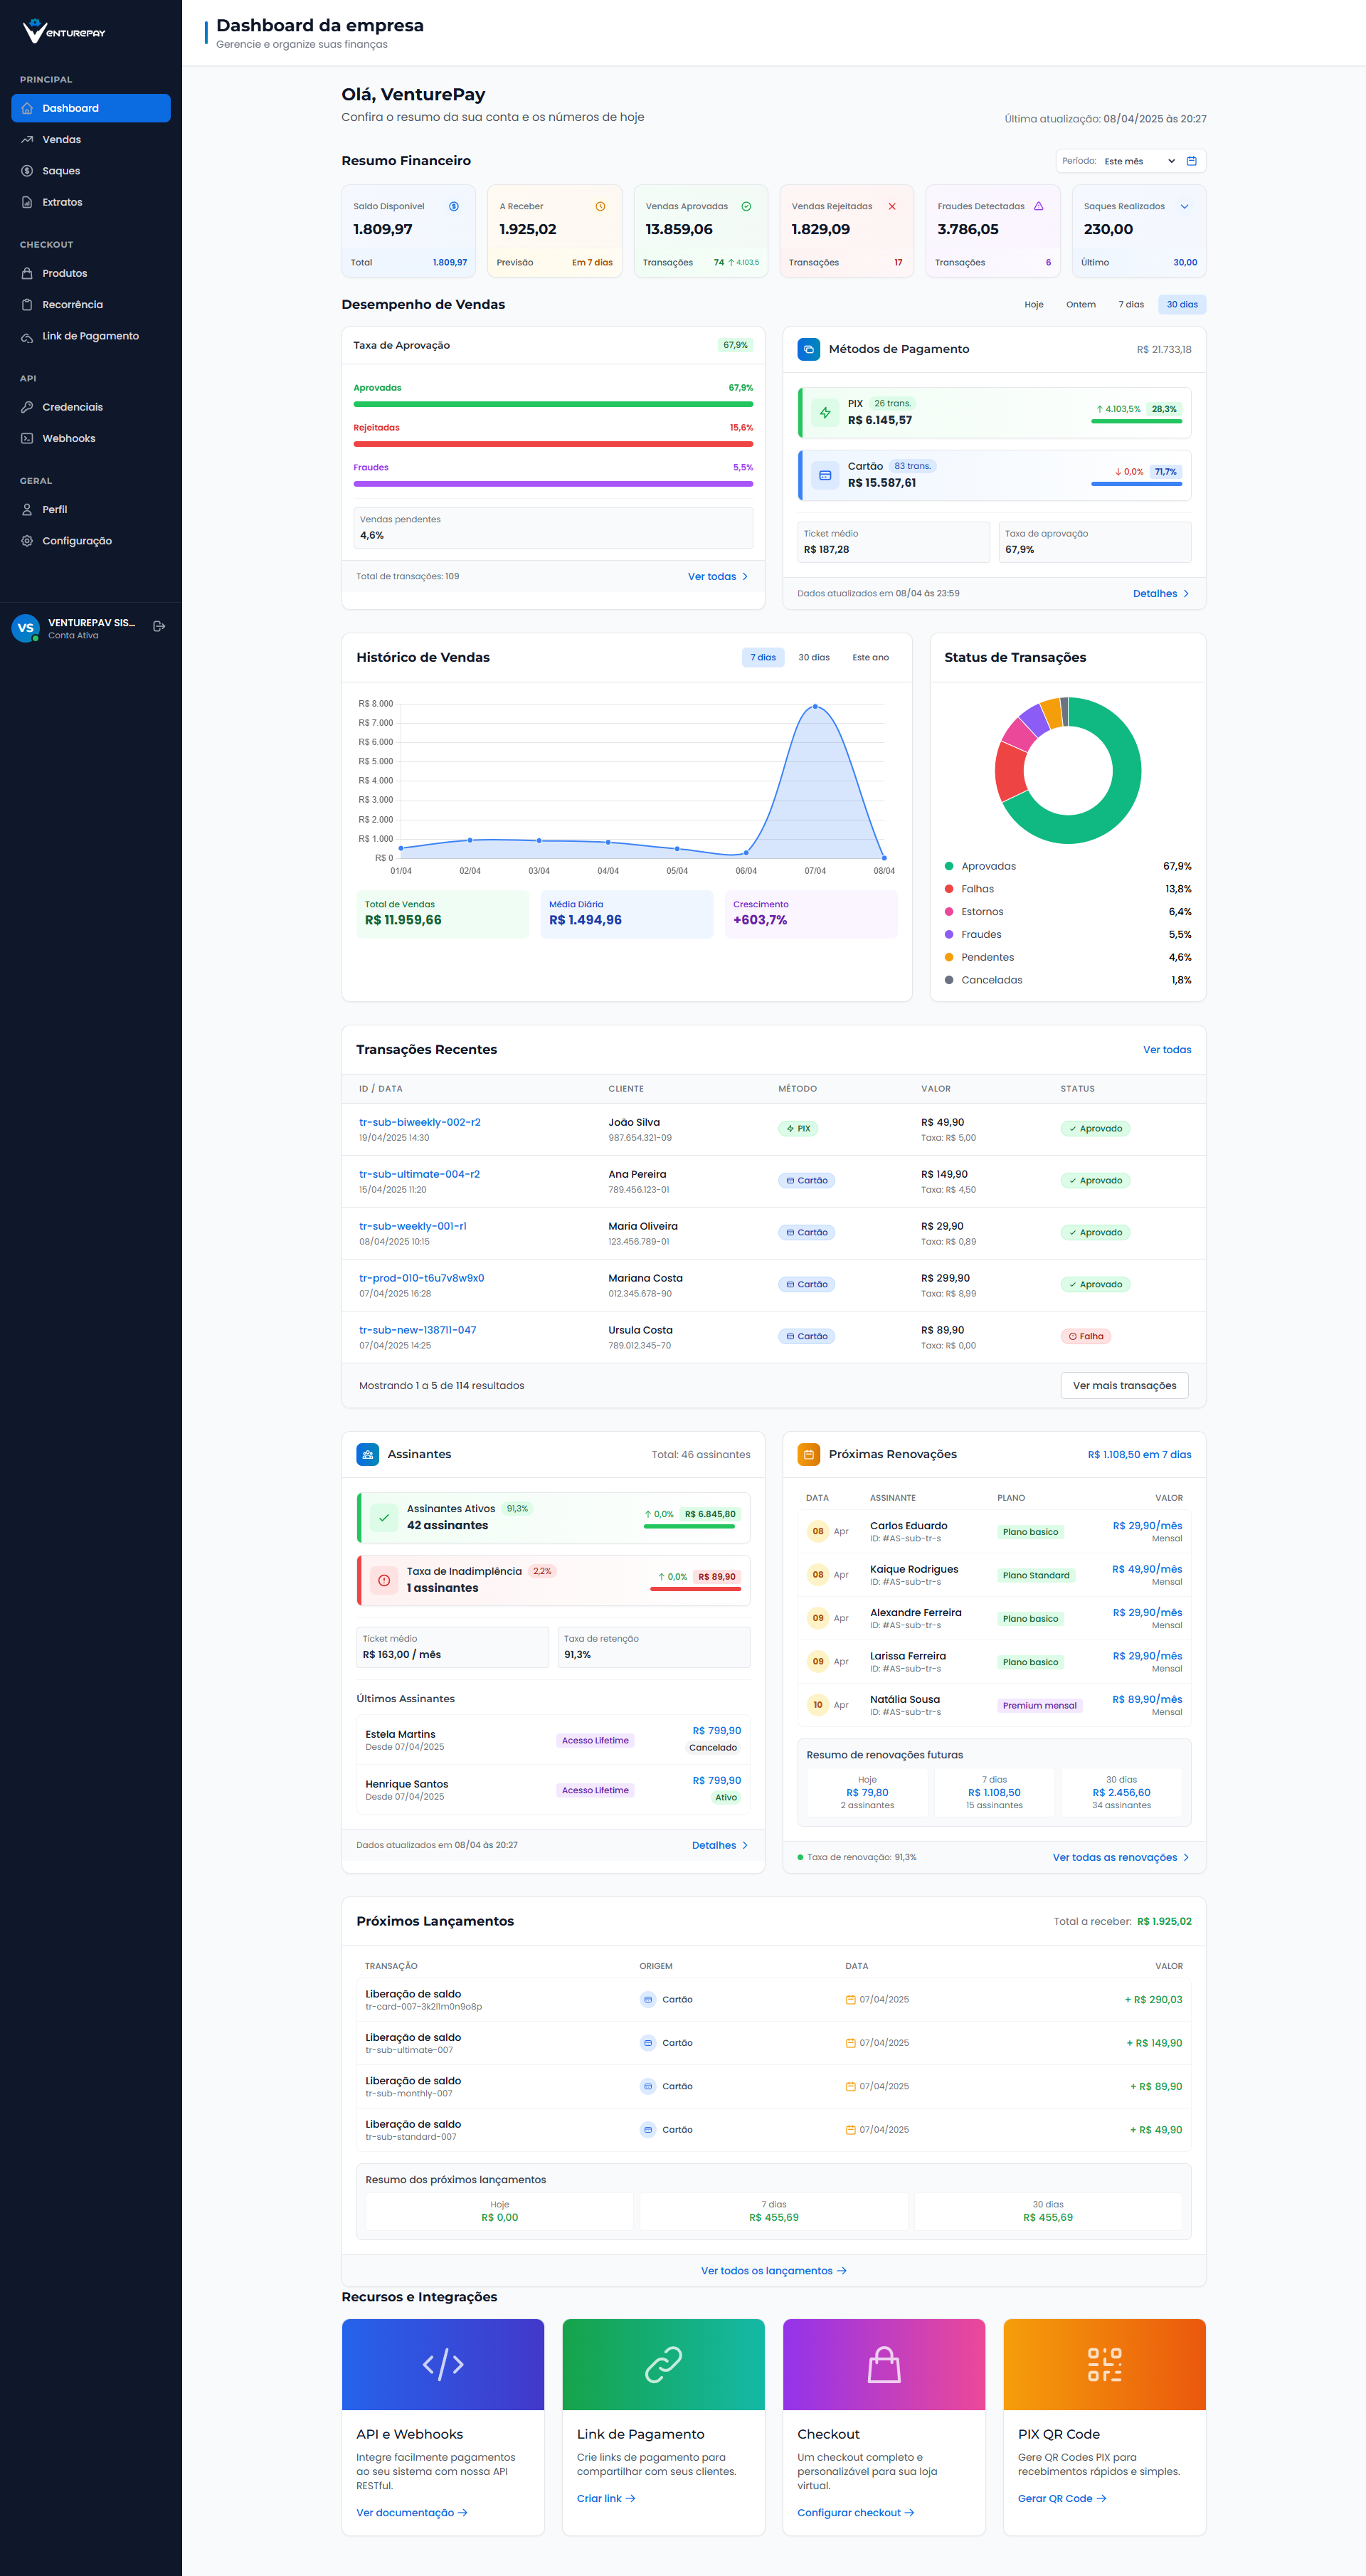
Task: Click Ver todas in Taxa de Aprovação card
Action: click(x=718, y=577)
